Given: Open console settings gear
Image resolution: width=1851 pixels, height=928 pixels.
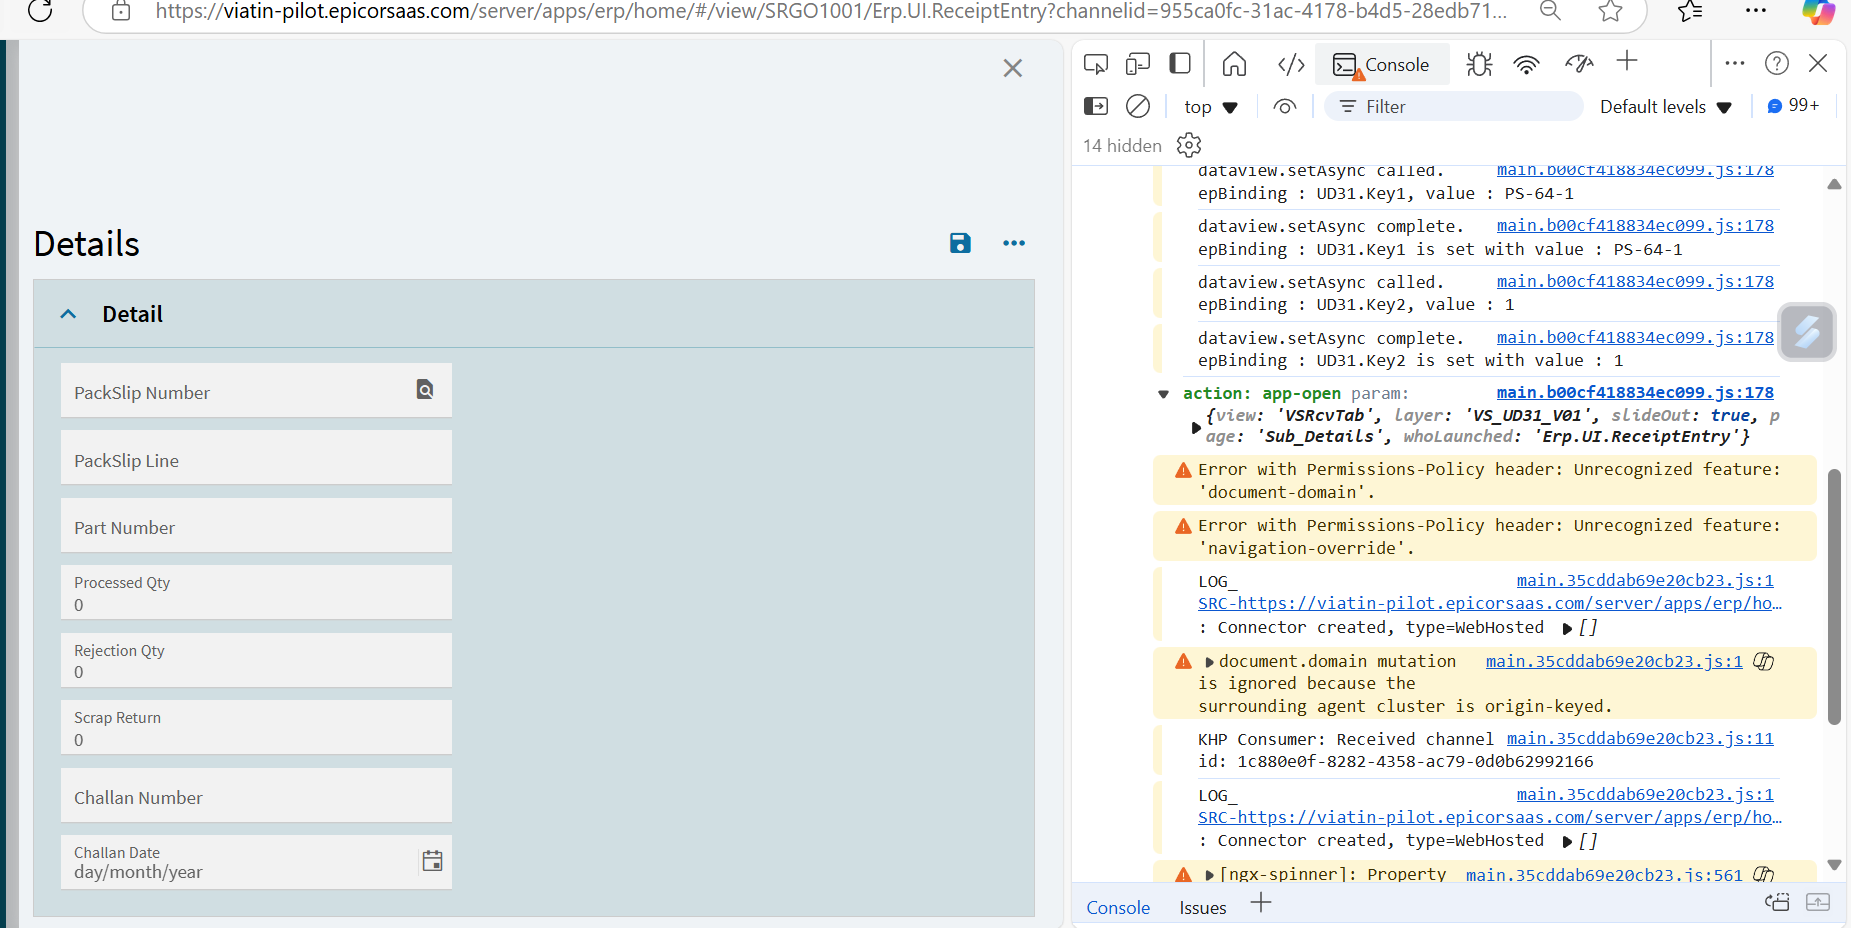Looking at the screenshot, I should pyautogui.click(x=1189, y=145).
